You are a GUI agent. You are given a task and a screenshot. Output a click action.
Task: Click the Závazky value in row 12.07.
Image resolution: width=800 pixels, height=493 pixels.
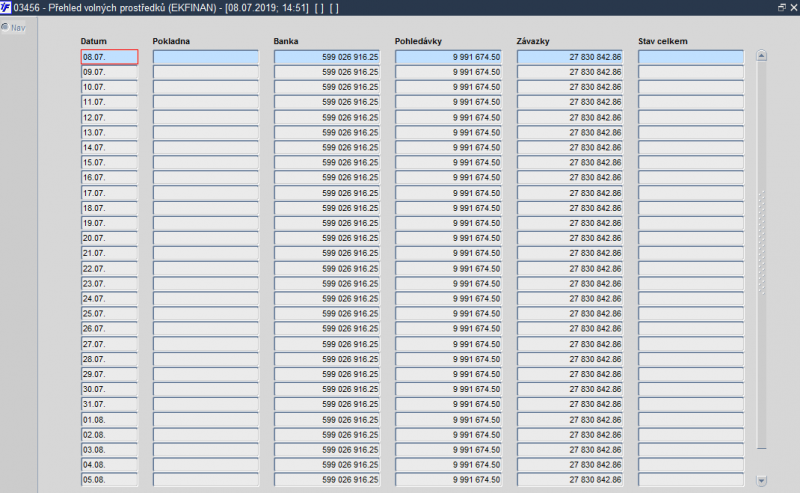(570, 117)
